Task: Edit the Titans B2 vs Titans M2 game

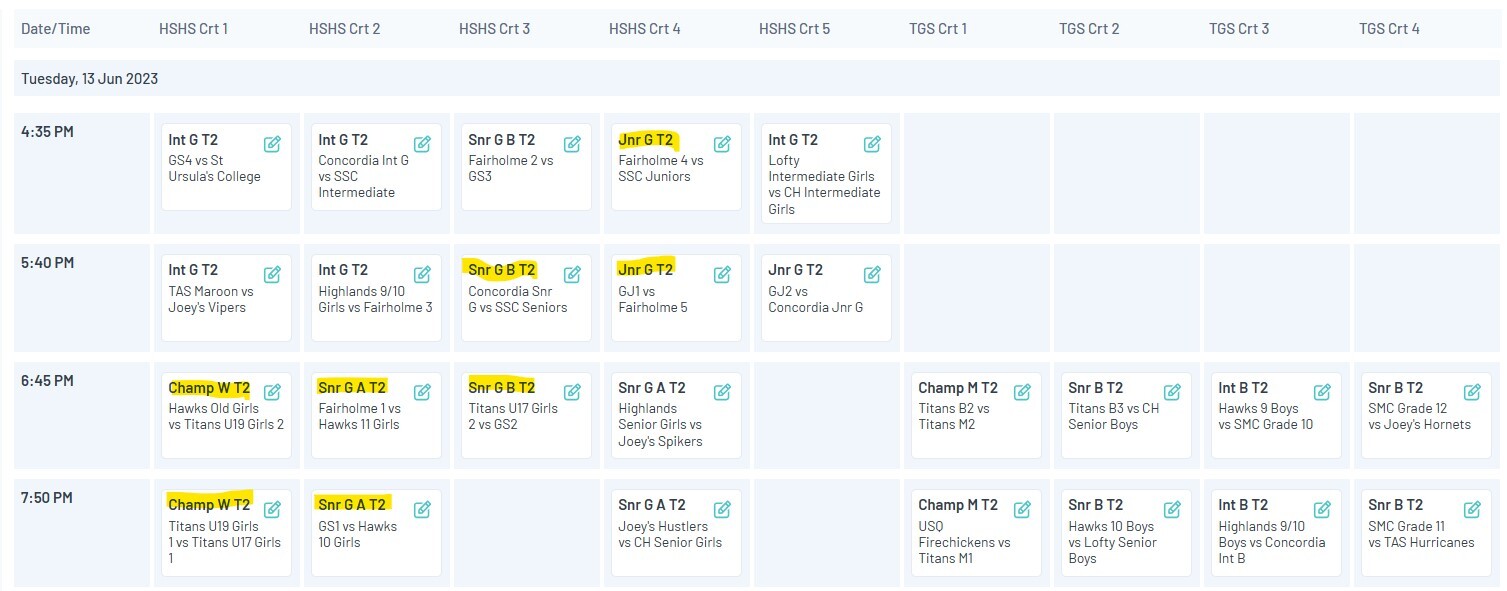Action: (x=1022, y=392)
